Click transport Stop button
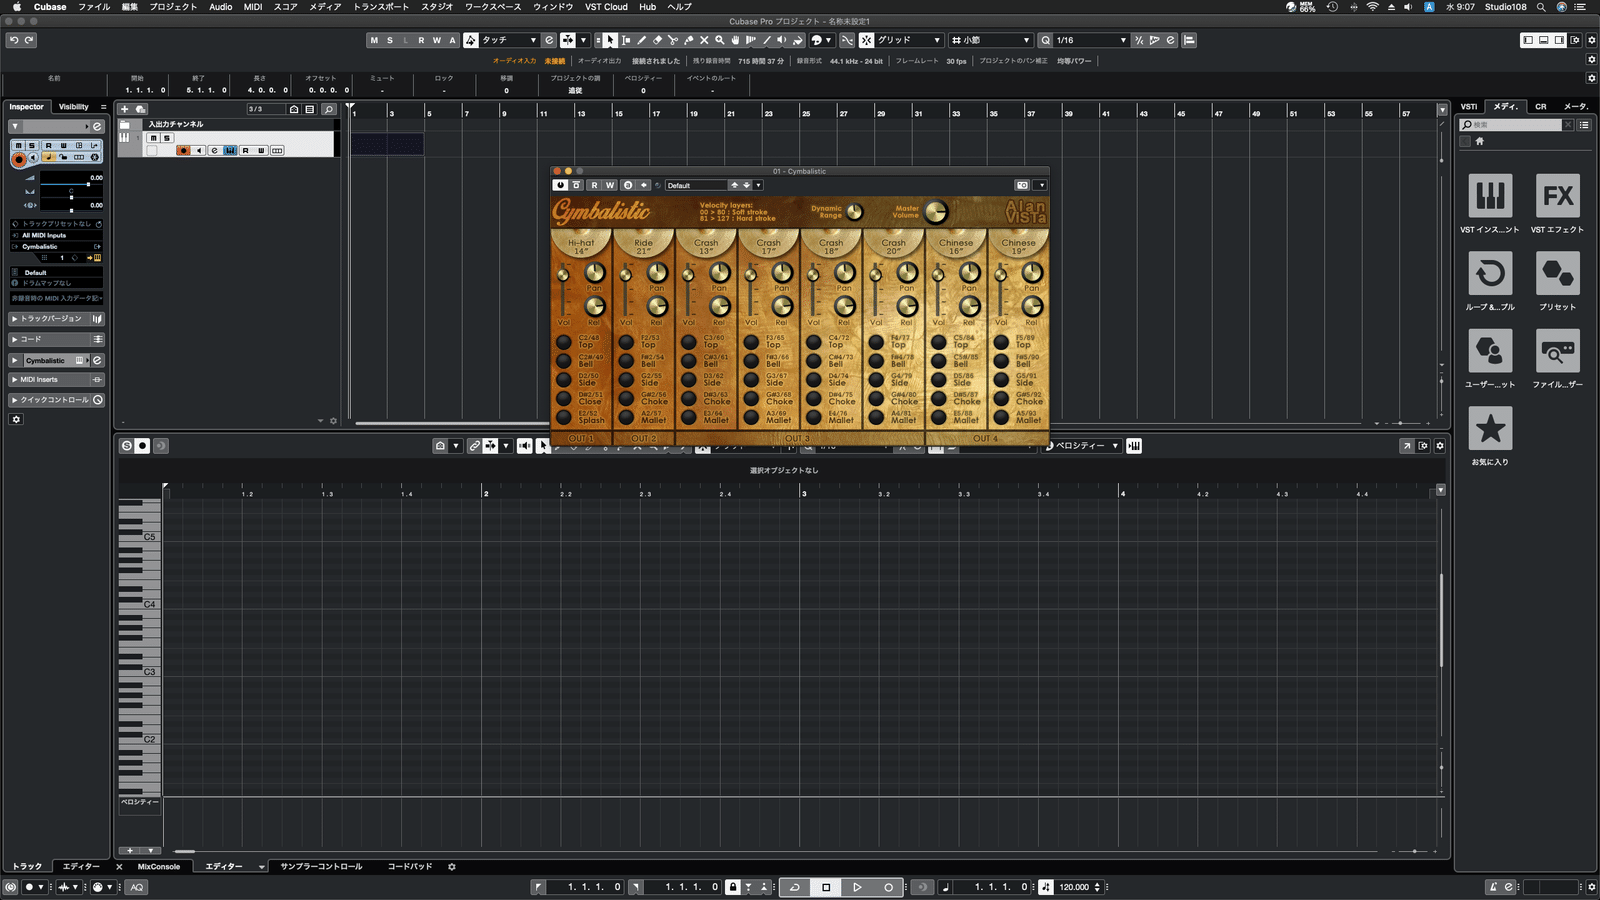 pyautogui.click(x=826, y=887)
